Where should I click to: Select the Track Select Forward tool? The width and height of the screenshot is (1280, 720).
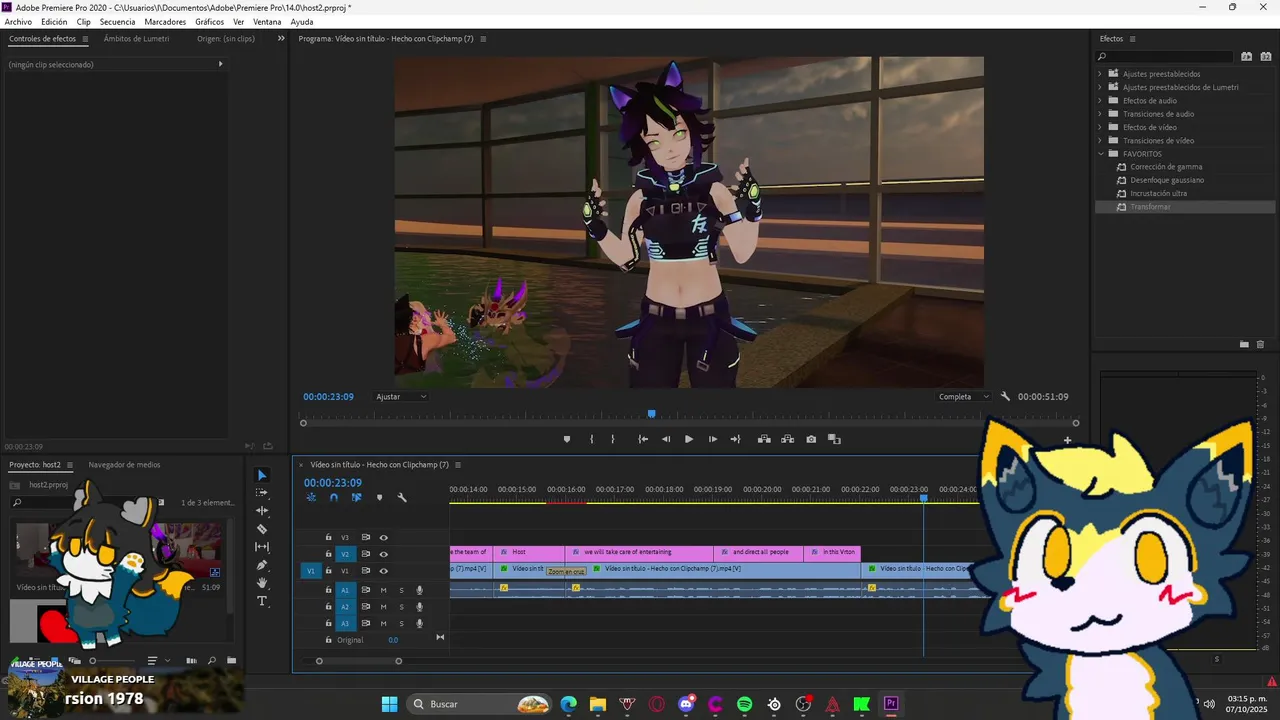tap(262, 493)
